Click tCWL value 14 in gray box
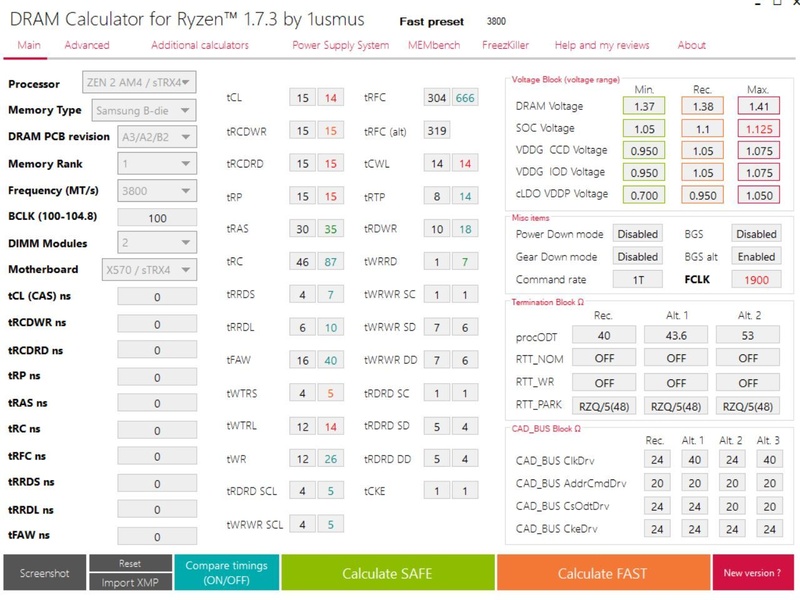The height and width of the screenshot is (600, 800). pos(437,163)
